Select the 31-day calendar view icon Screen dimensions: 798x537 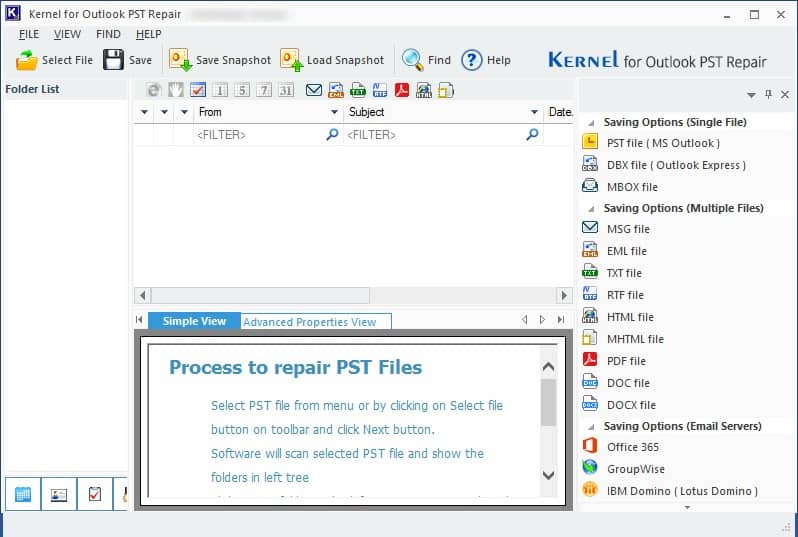coord(286,91)
